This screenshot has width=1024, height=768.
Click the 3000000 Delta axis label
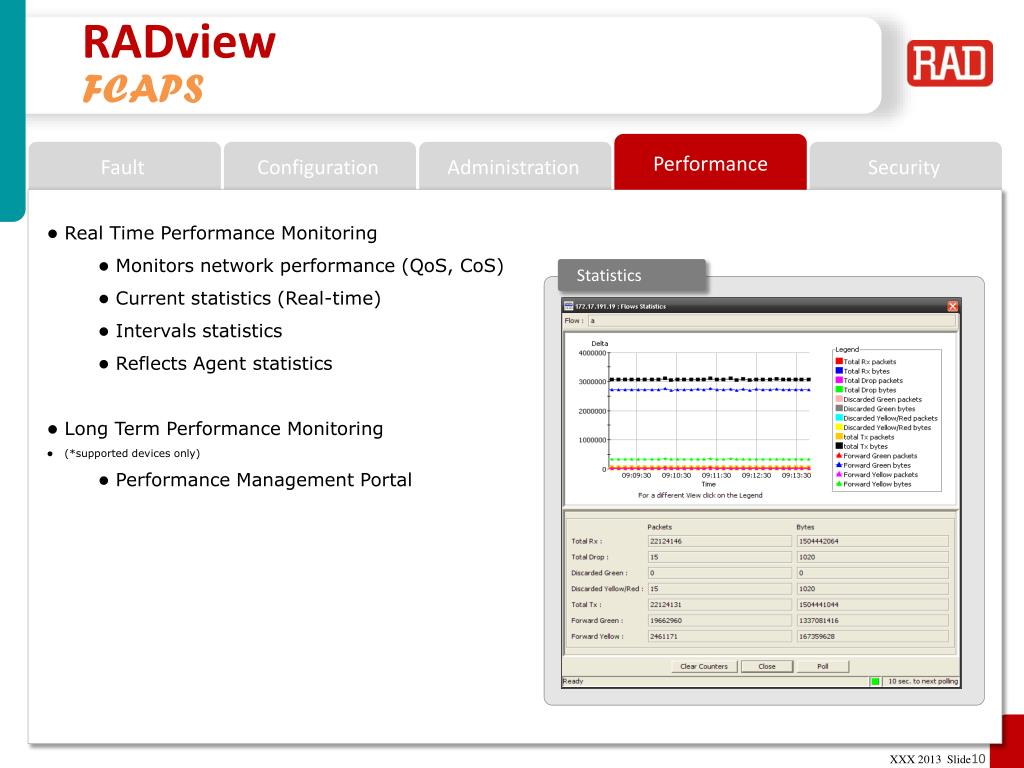coord(592,381)
